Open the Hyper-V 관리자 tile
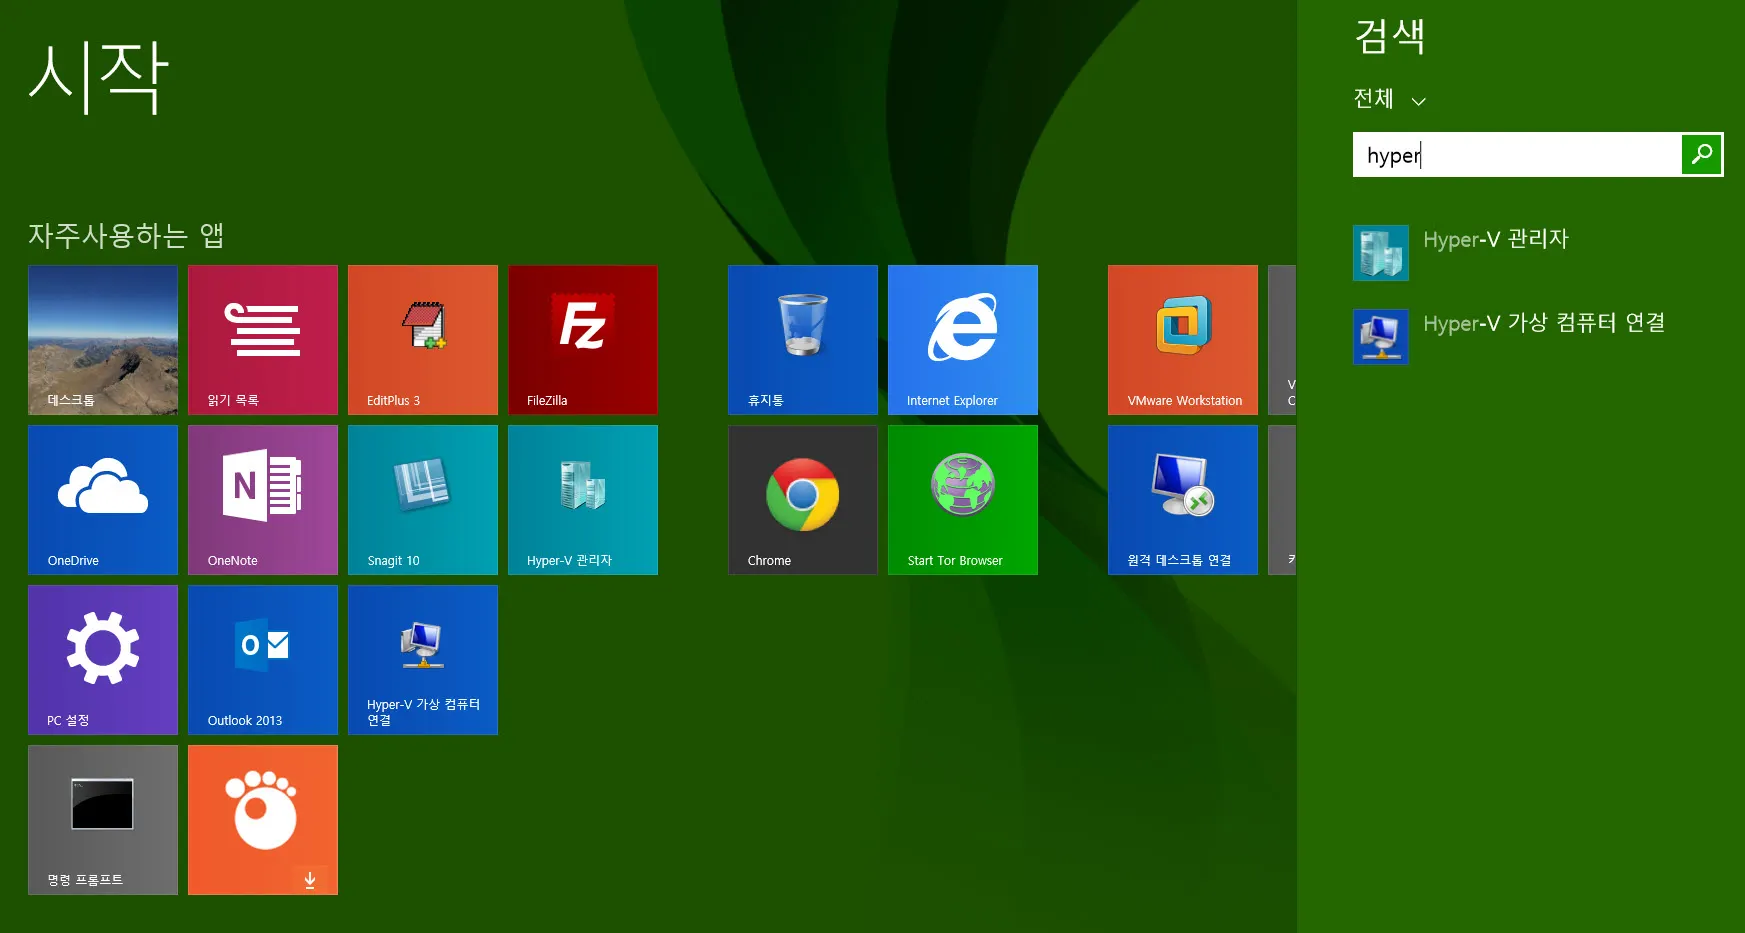Viewport: 1745px width, 933px height. pyautogui.click(x=583, y=500)
